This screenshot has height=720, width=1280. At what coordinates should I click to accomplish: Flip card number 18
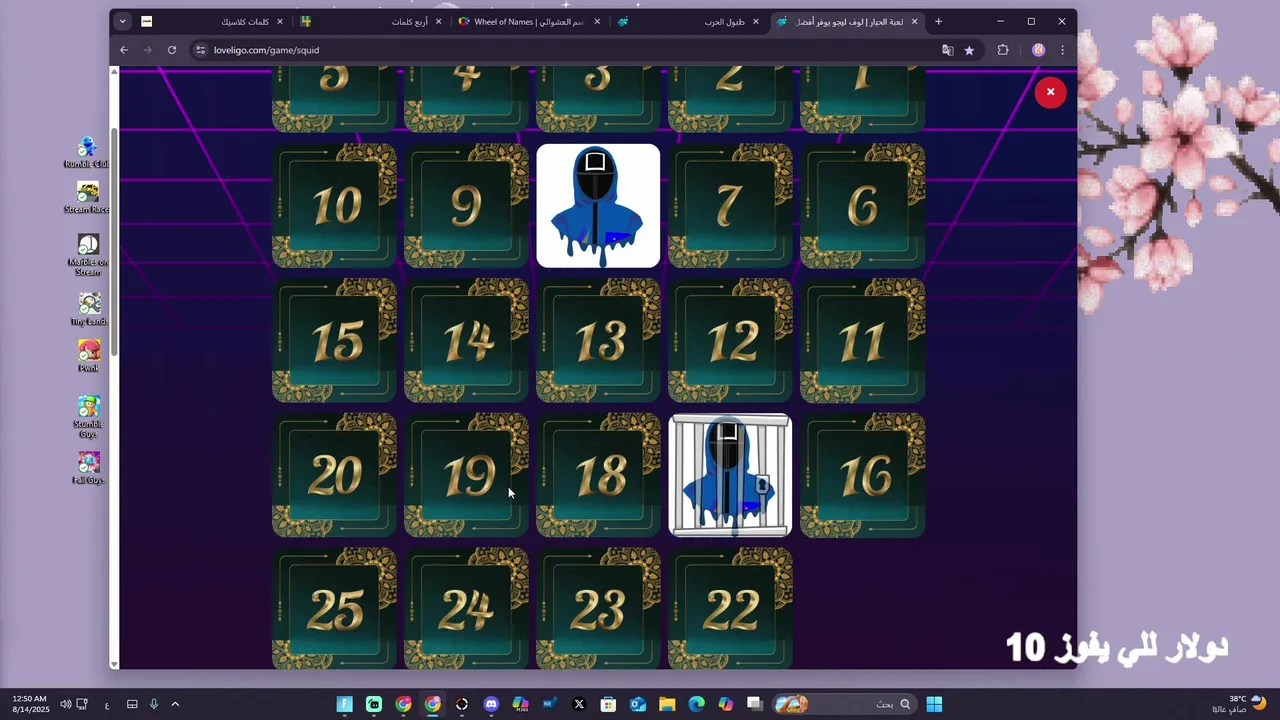point(598,476)
